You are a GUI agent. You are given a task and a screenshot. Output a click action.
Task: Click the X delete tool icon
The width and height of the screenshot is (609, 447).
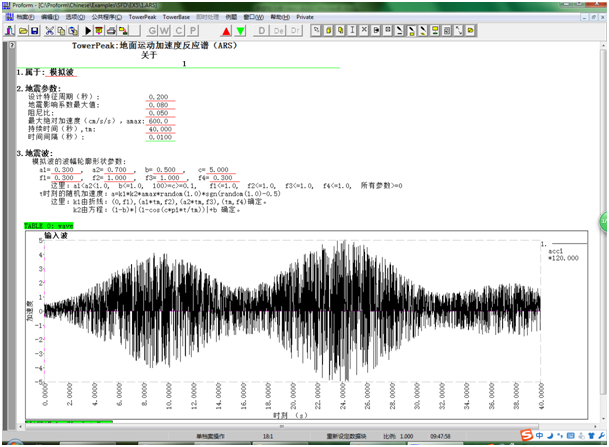(364, 30)
